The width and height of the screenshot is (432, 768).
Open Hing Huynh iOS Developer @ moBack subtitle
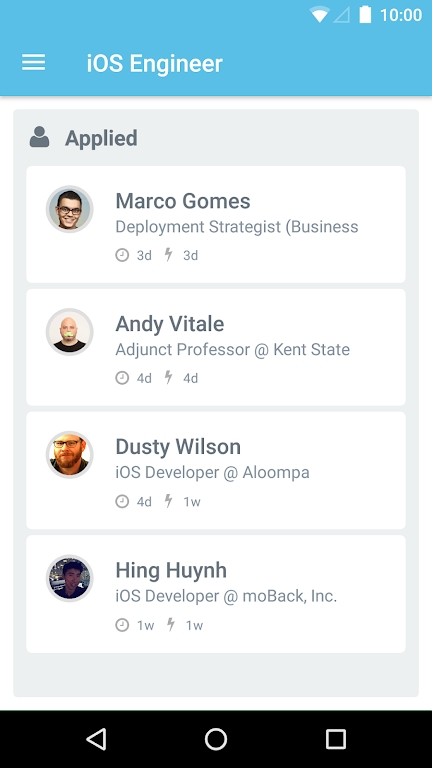pyautogui.click(x=226, y=596)
